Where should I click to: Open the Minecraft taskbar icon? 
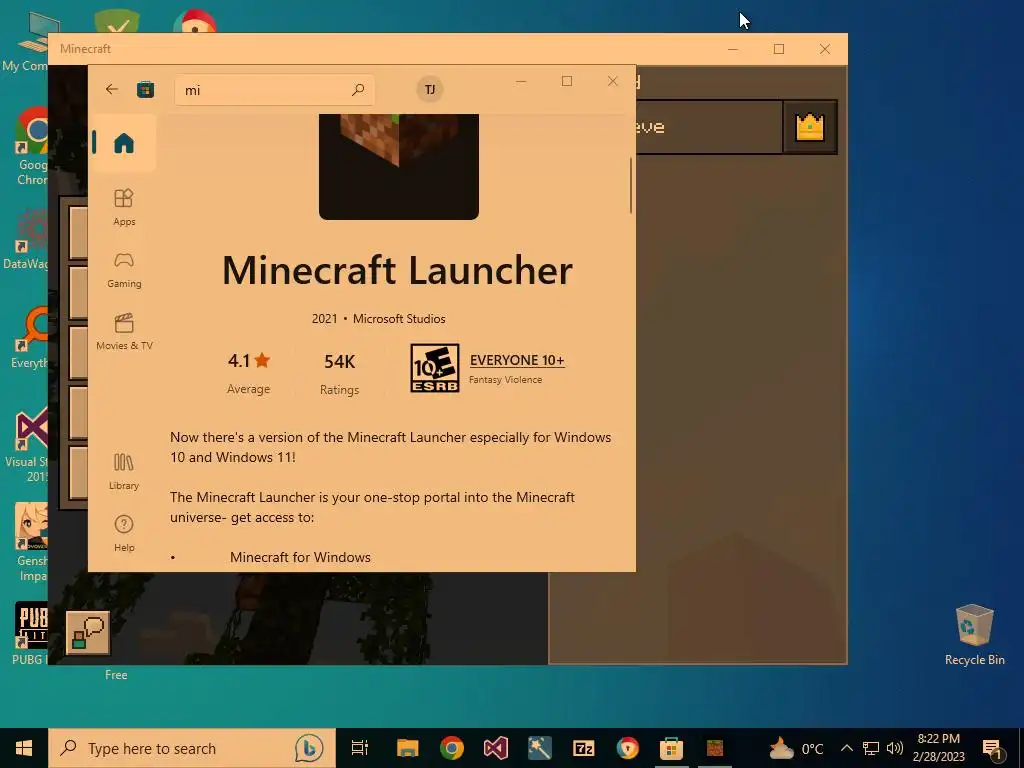click(x=714, y=748)
